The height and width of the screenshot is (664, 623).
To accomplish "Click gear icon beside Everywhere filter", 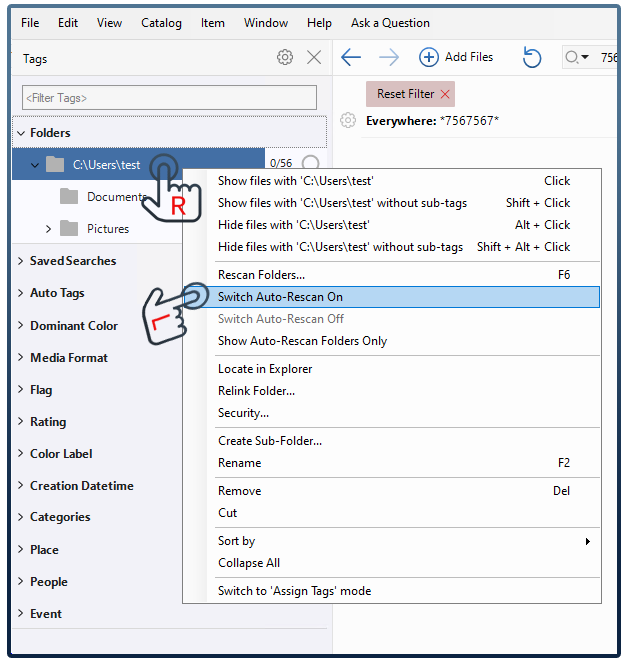I will point(348,121).
